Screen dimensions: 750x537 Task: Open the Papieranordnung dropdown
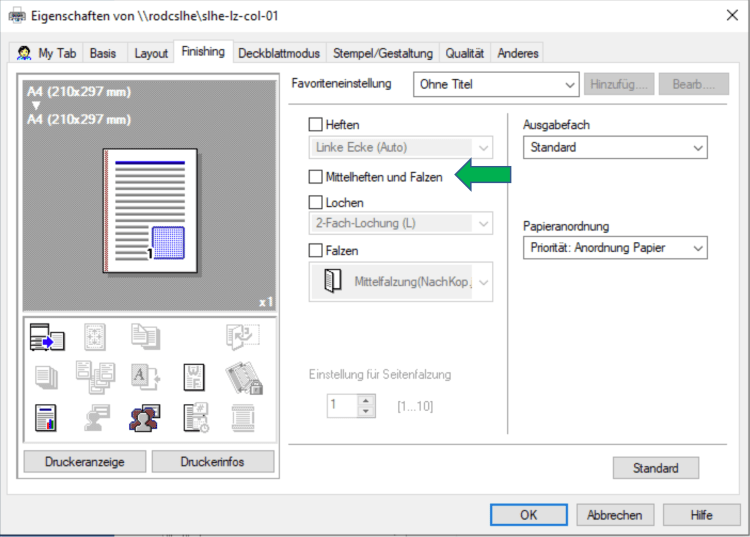(x=614, y=248)
